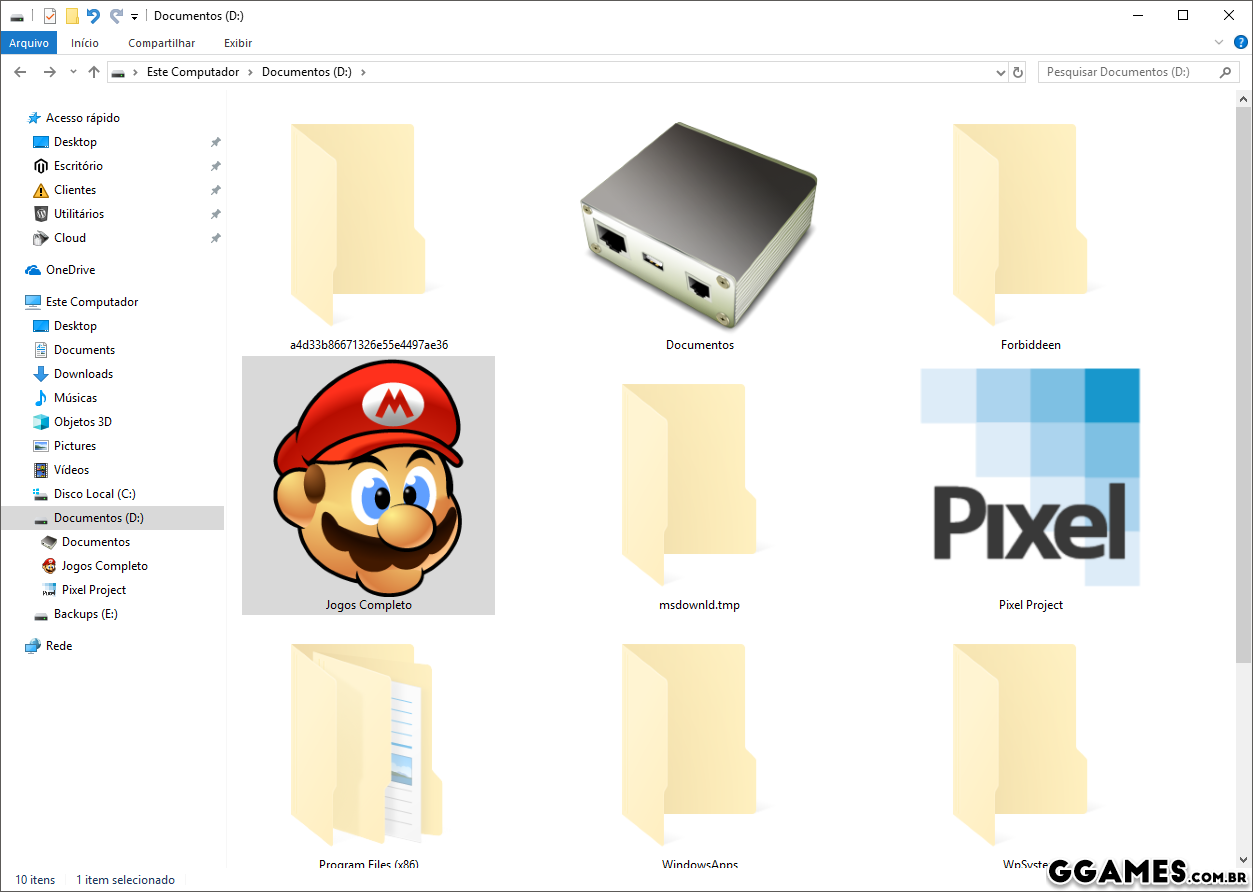This screenshot has width=1253, height=892.
Task: Unpin Escritório using its pin icon
Action: pyautogui.click(x=215, y=166)
